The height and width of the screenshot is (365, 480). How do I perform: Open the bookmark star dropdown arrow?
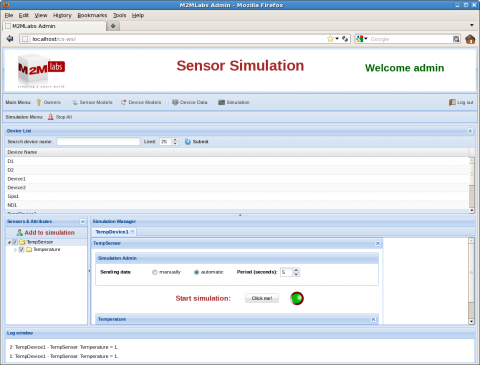click(337, 39)
